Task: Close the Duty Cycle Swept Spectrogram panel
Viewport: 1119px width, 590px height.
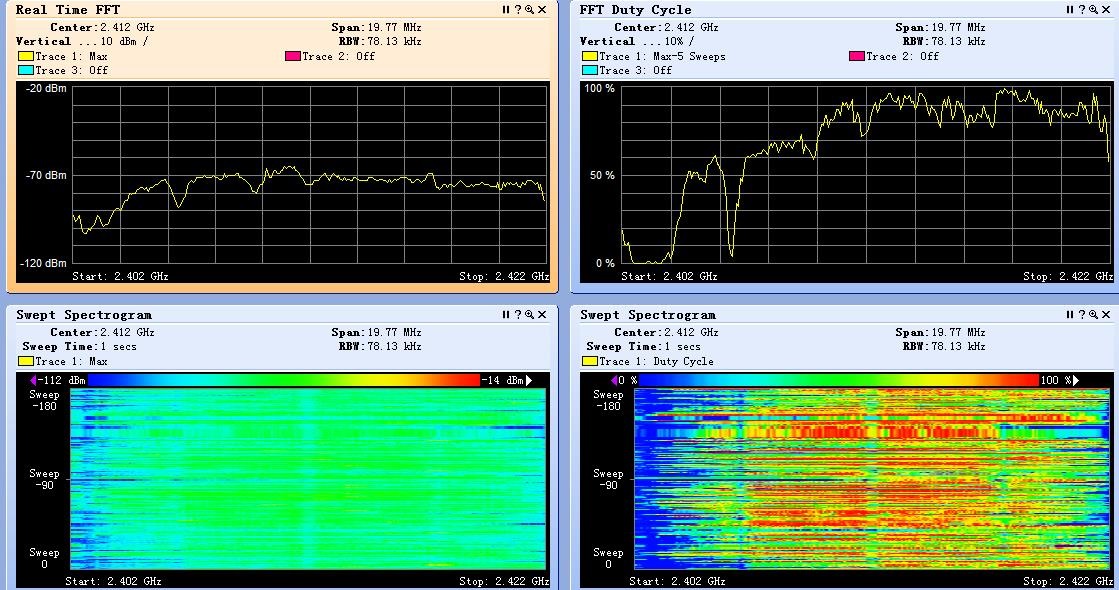Action: pyautogui.click(x=1106, y=314)
